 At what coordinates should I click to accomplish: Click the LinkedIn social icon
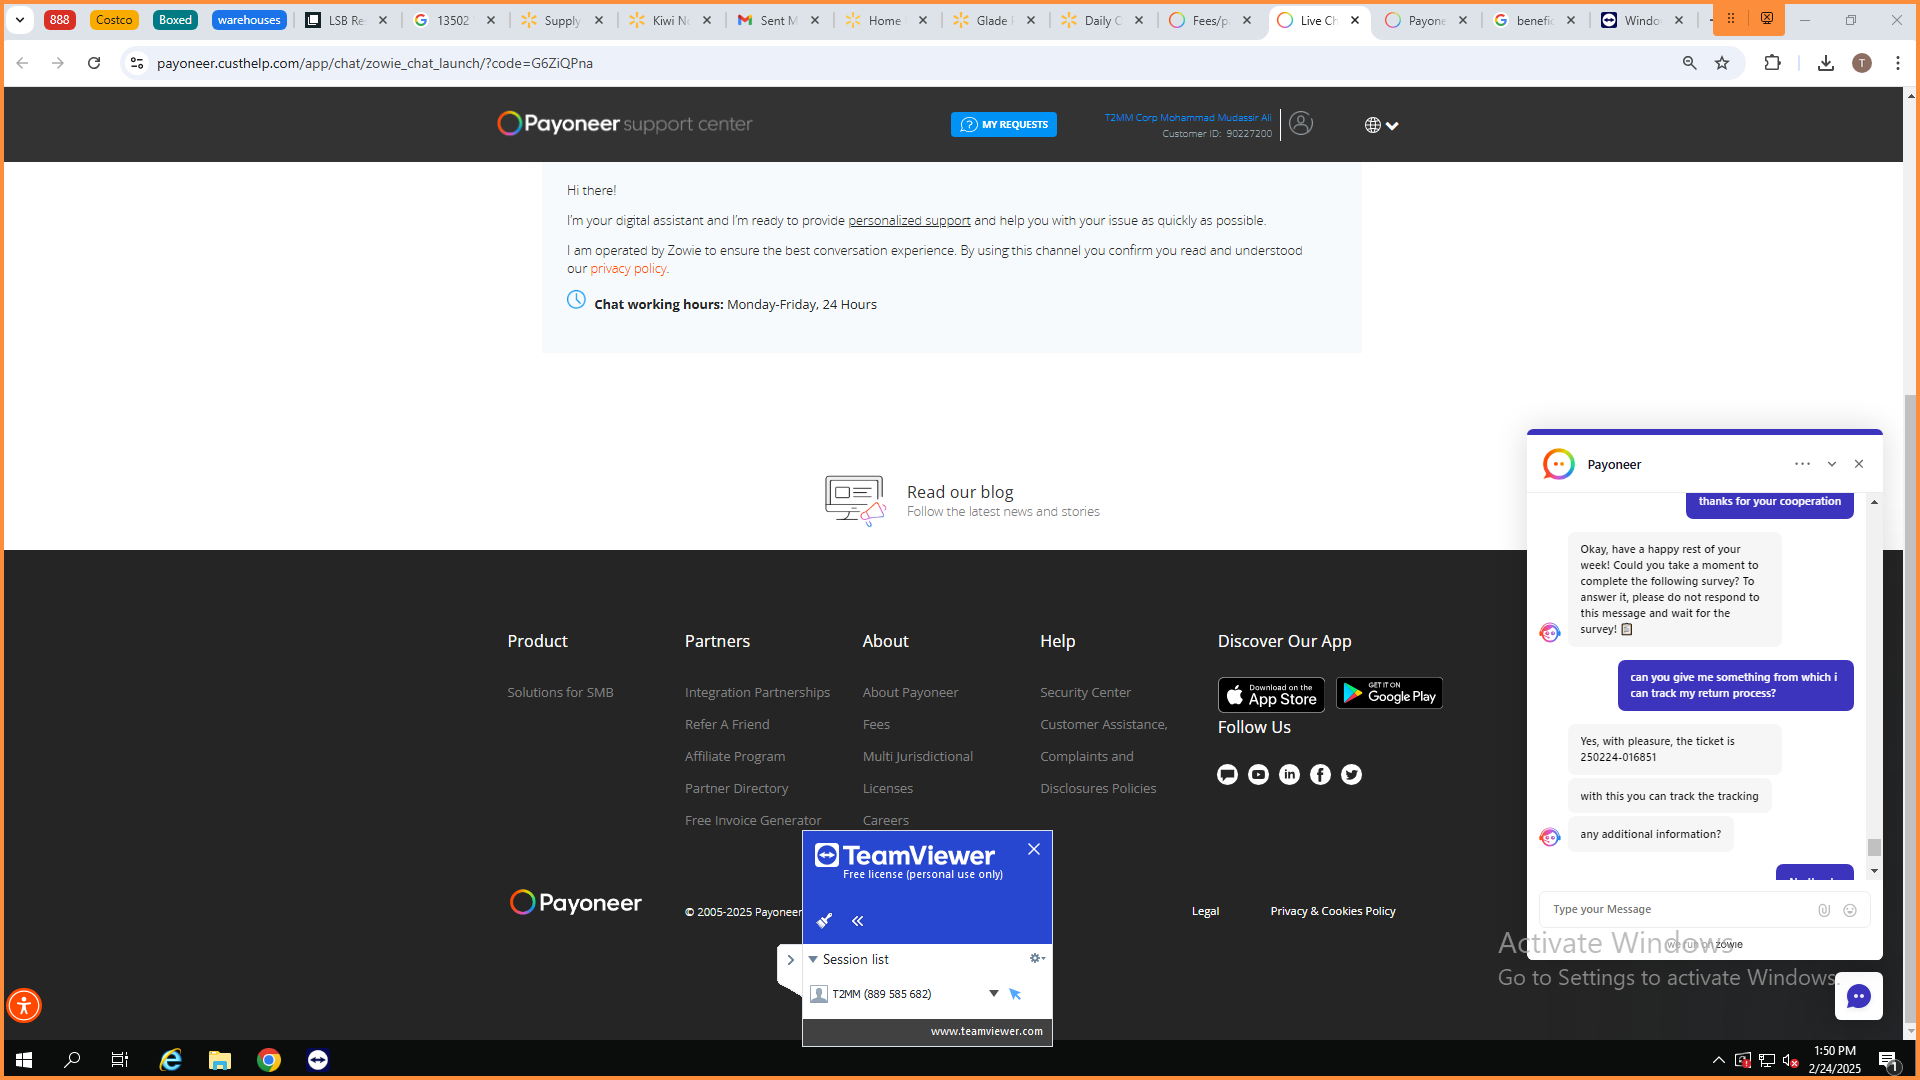tap(1289, 775)
